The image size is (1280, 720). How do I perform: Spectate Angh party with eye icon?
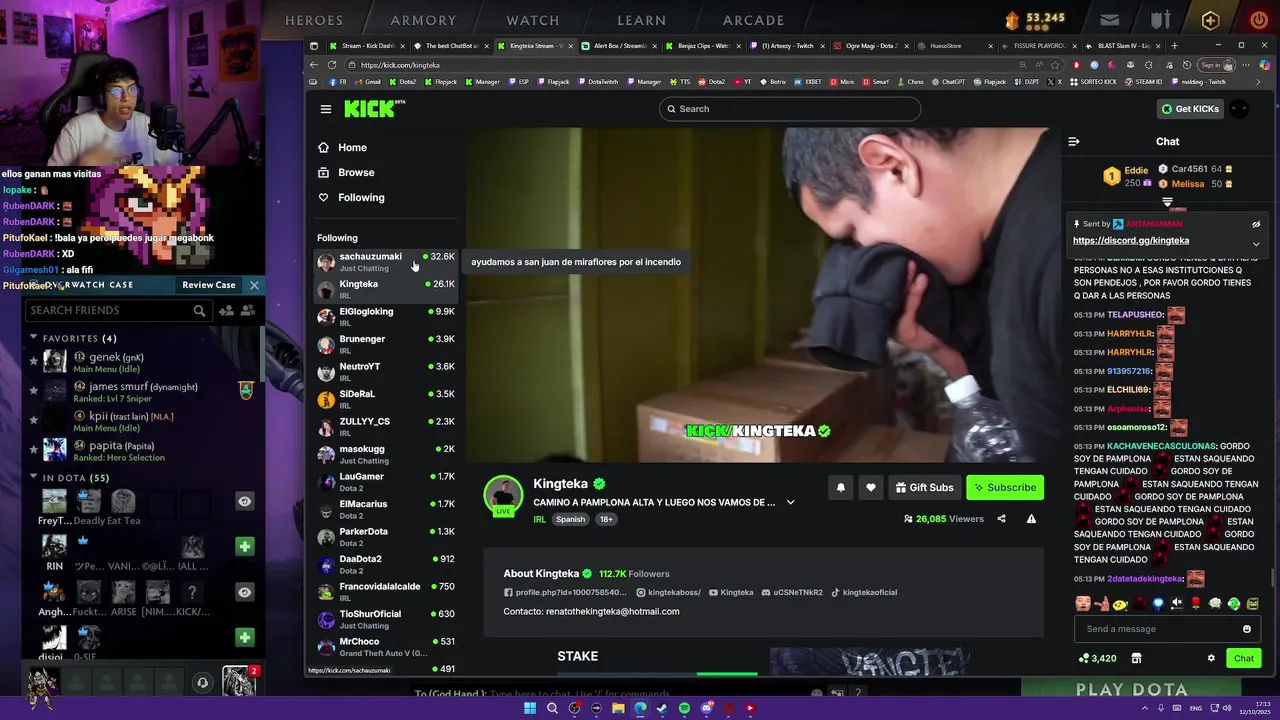pyautogui.click(x=244, y=592)
